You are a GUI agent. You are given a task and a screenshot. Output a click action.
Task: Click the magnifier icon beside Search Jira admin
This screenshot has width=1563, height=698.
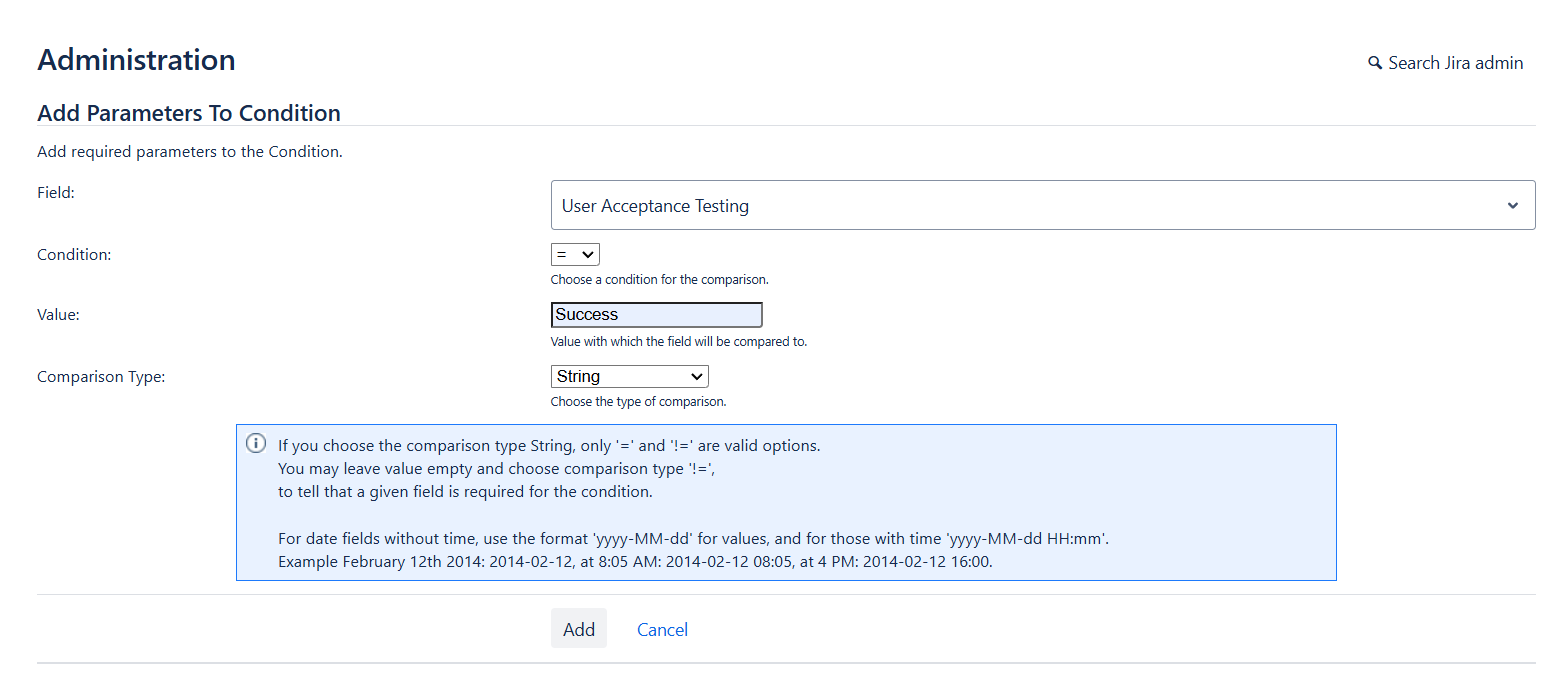tap(1375, 63)
